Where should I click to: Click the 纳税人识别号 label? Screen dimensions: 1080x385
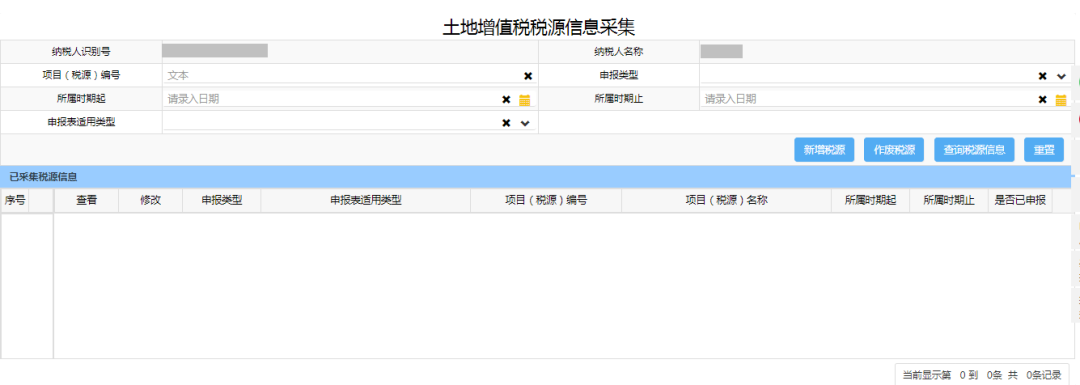81,52
